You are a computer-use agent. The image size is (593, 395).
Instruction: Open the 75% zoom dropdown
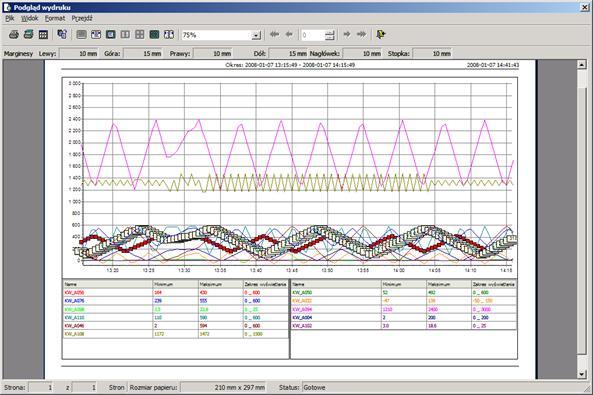[256, 35]
